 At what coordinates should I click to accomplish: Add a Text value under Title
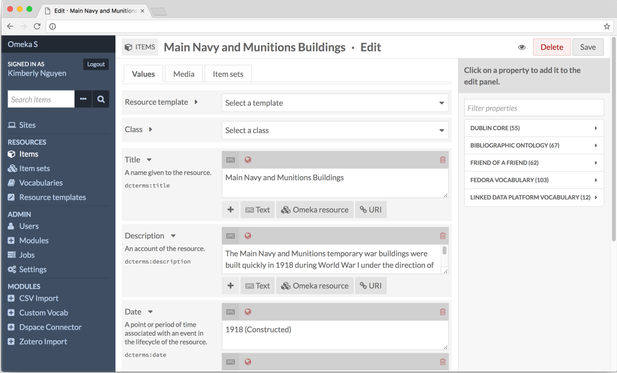click(258, 210)
